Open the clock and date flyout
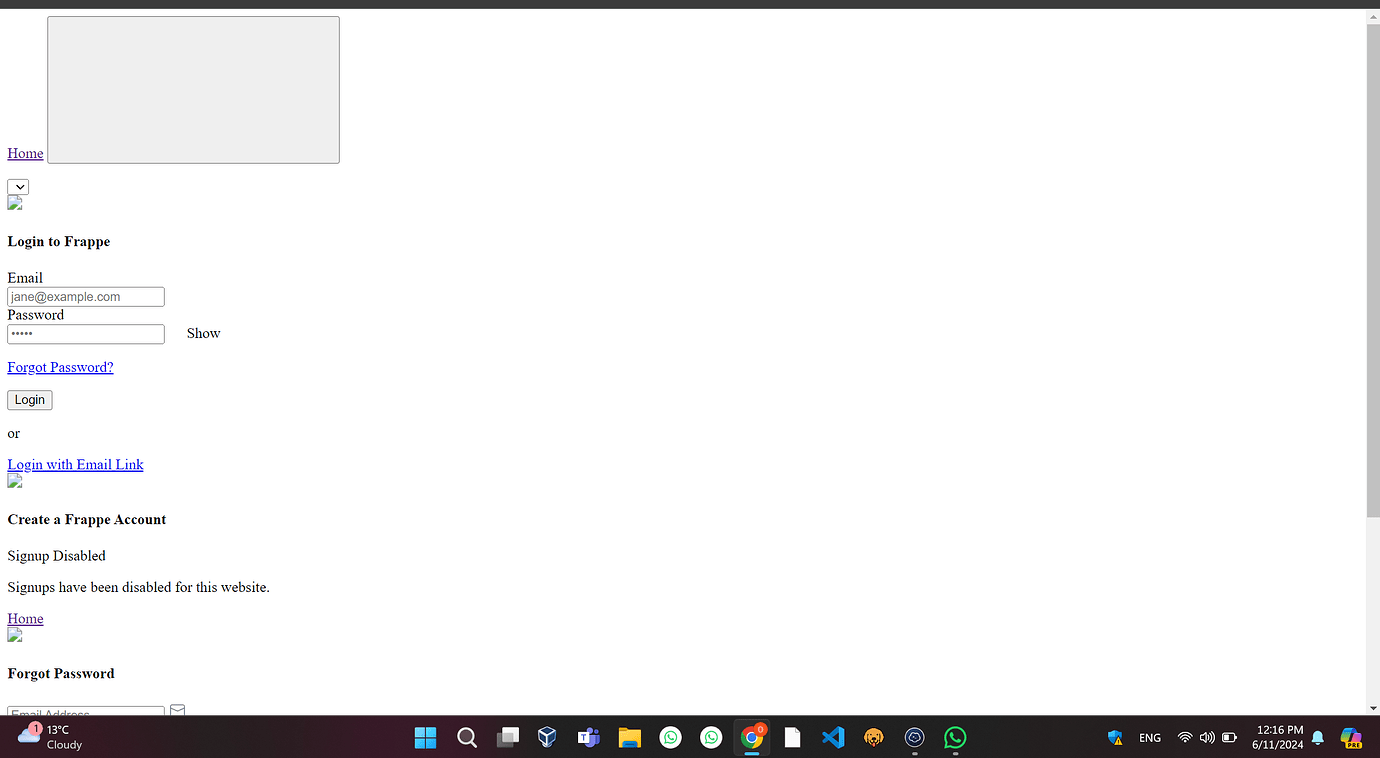This screenshot has width=1380, height=758. click(1277, 738)
